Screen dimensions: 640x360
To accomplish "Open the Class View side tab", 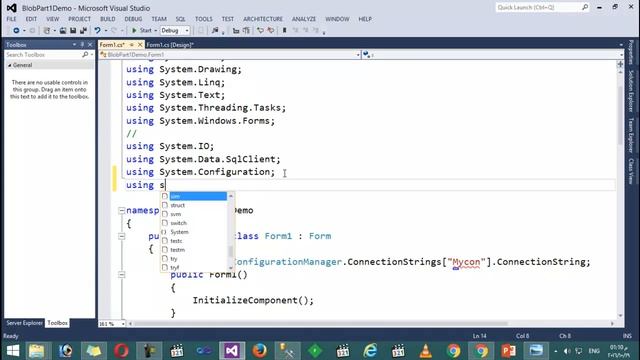I will [x=631, y=171].
